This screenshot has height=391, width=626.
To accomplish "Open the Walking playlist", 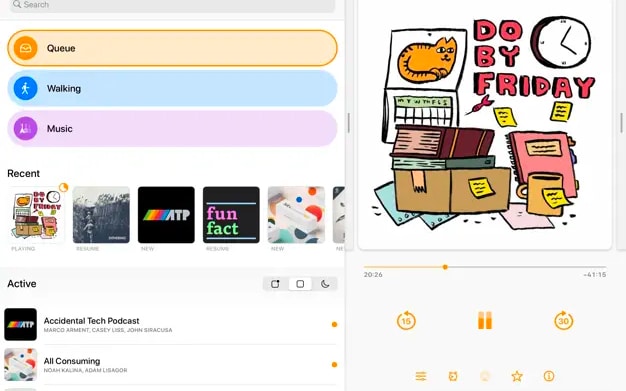I will point(172,88).
